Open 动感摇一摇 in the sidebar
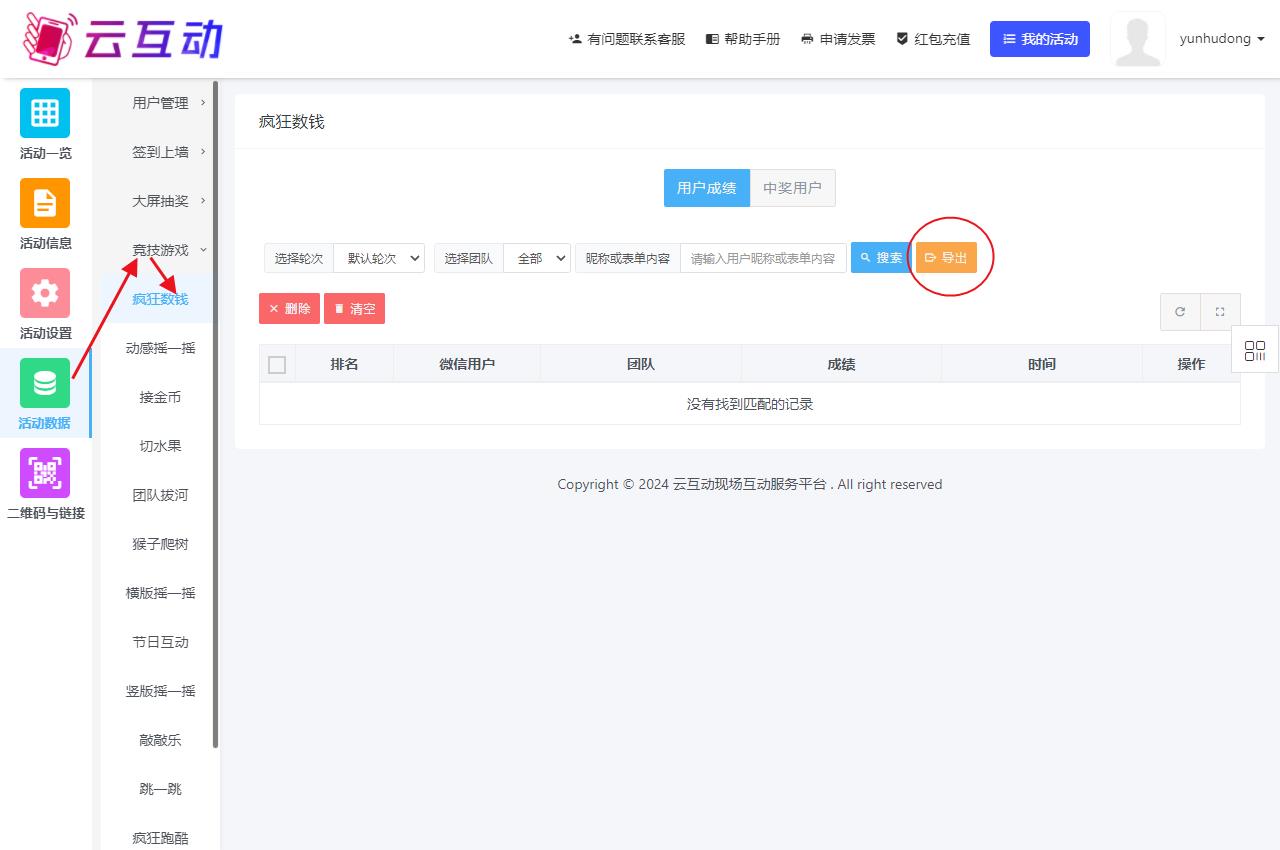The height and width of the screenshot is (850, 1280). pos(160,348)
